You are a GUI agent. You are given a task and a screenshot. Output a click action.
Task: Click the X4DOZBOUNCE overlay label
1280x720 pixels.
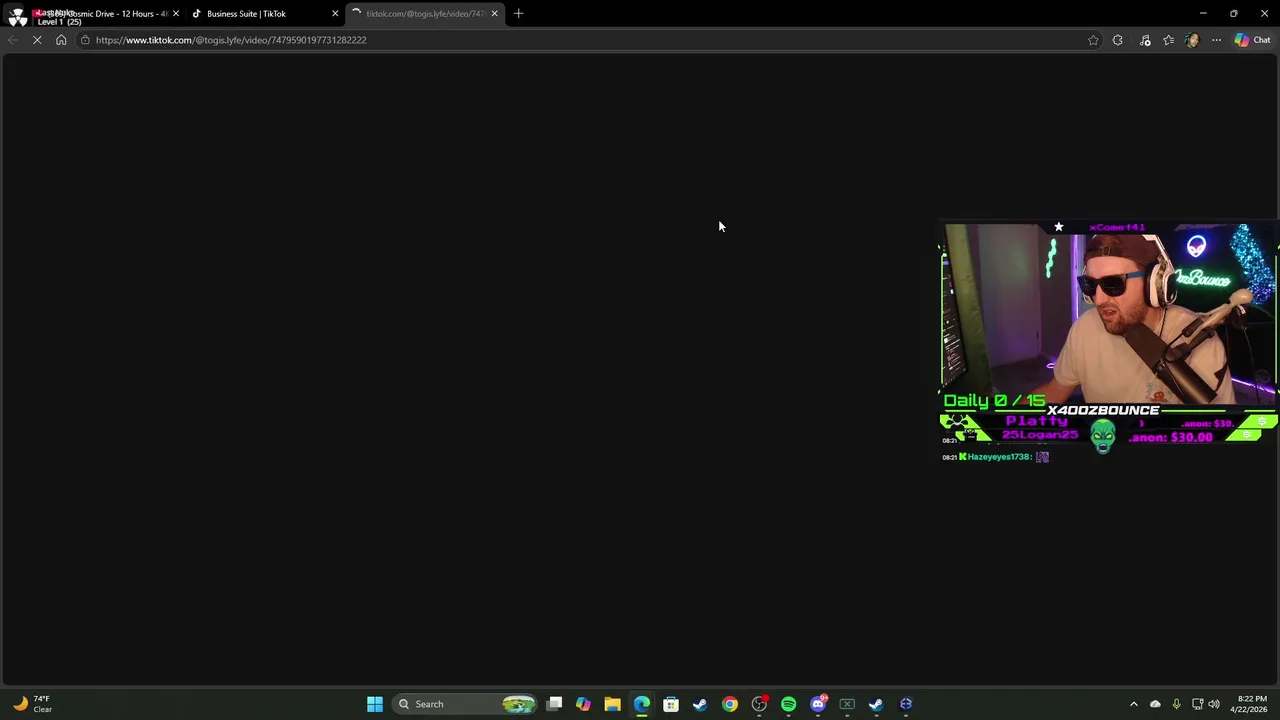pos(1103,410)
